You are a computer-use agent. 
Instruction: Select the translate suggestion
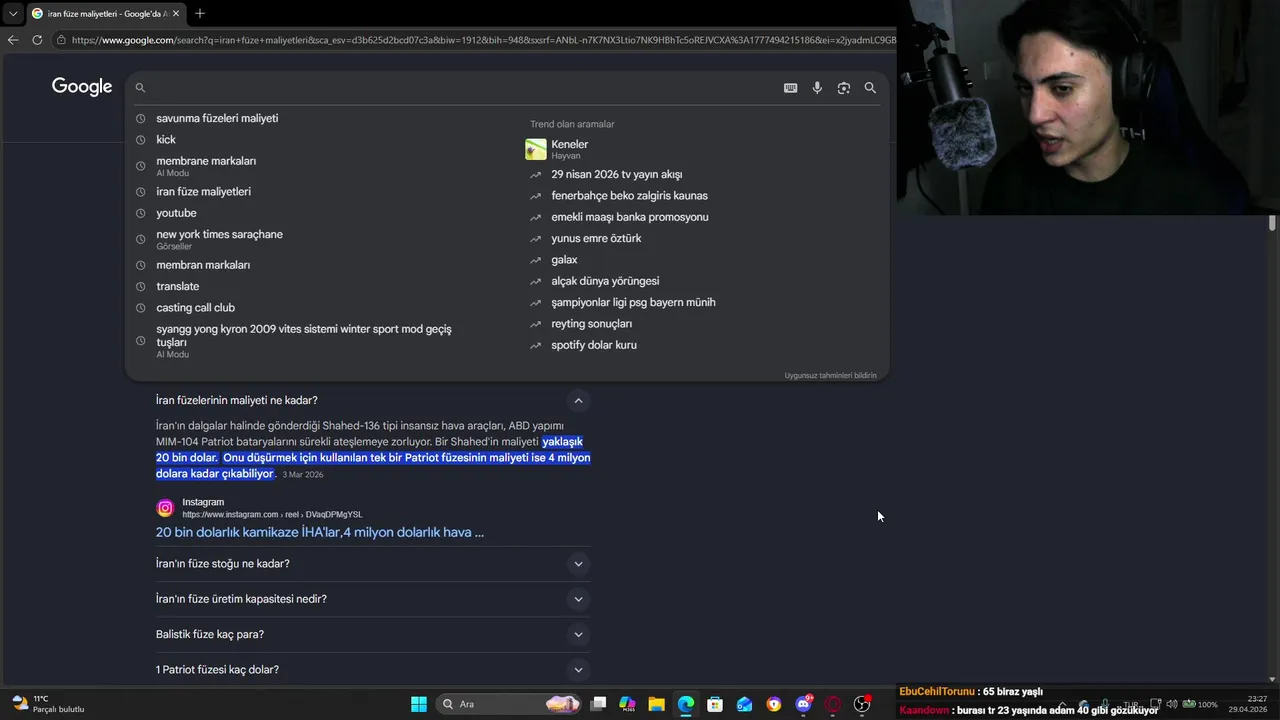coord(177,286)
